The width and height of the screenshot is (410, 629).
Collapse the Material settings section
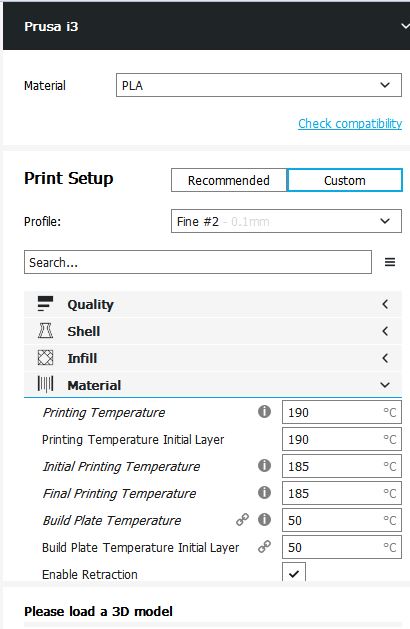tap(213, 385)
